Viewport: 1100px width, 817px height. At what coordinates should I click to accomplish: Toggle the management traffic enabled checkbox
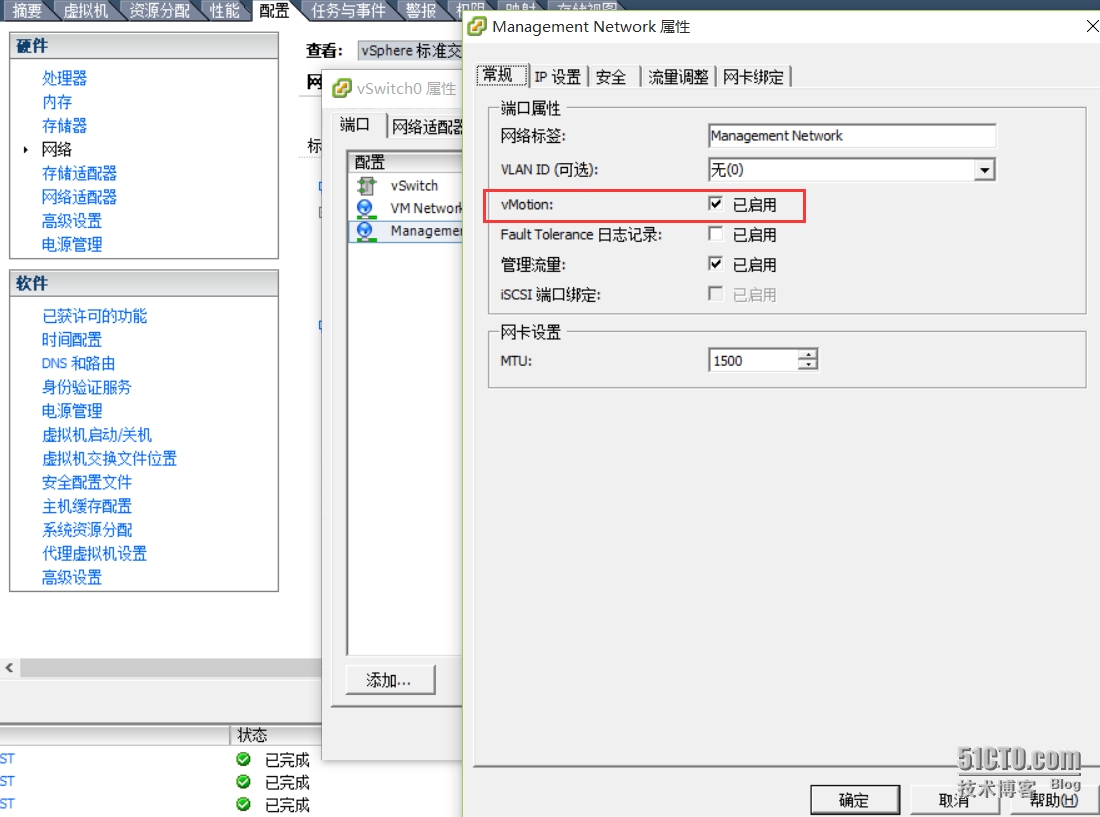715,264
